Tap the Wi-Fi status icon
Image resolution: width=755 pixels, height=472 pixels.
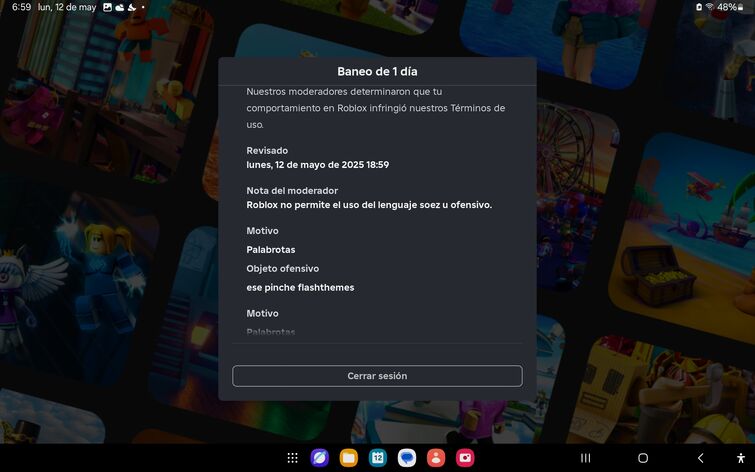click(x=710, y=7)
